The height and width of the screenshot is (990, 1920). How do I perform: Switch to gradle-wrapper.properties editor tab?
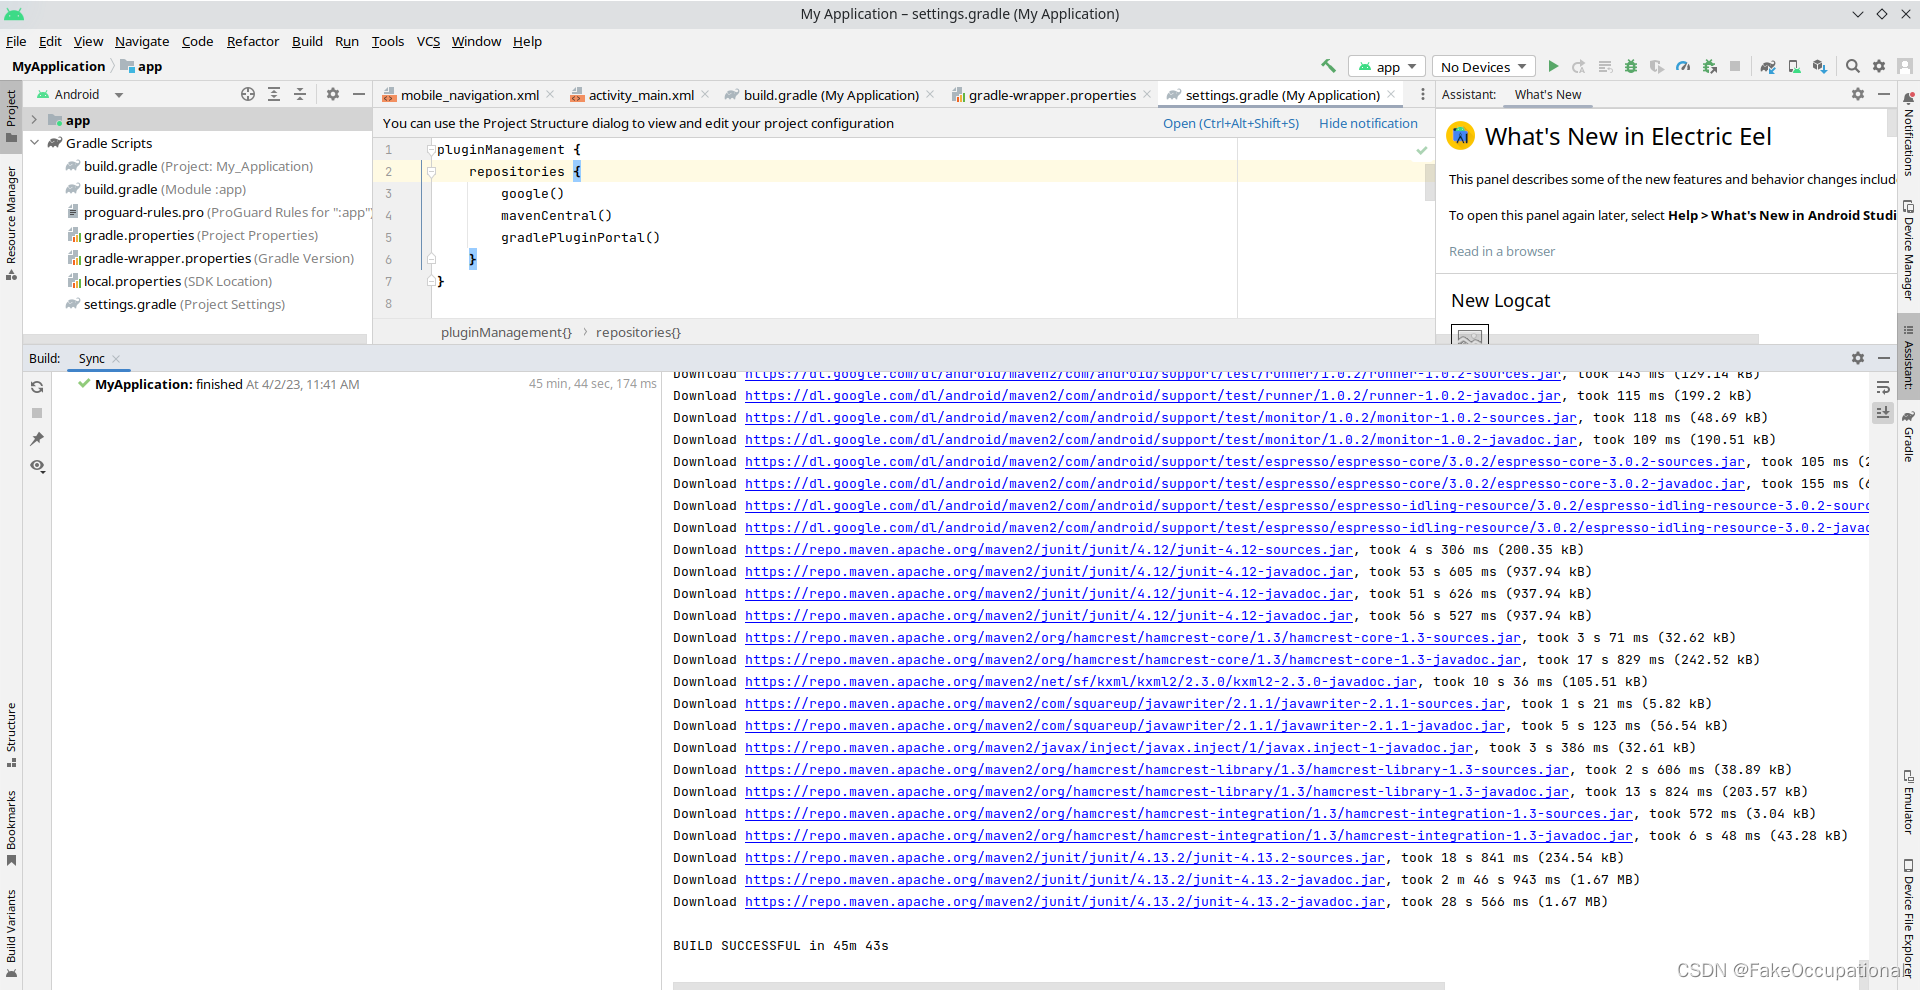1051,95
